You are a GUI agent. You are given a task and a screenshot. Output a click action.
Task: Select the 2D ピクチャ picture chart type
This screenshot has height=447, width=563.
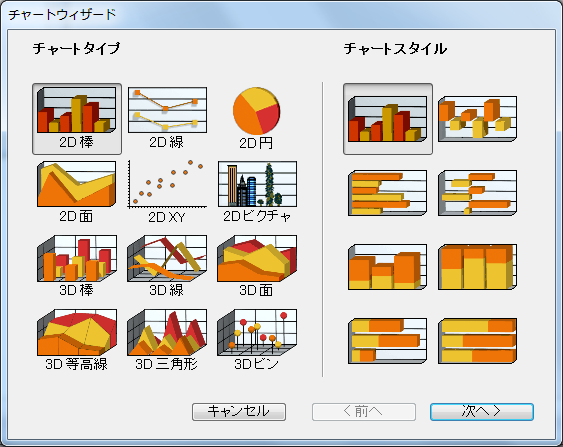click(x=257, y=192)
